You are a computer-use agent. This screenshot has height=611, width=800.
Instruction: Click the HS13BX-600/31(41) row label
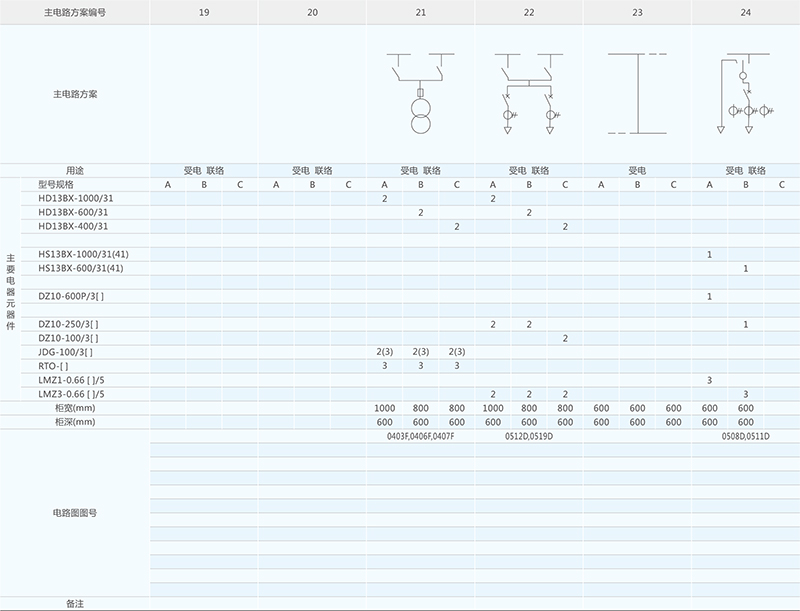(x=81, y=268)
